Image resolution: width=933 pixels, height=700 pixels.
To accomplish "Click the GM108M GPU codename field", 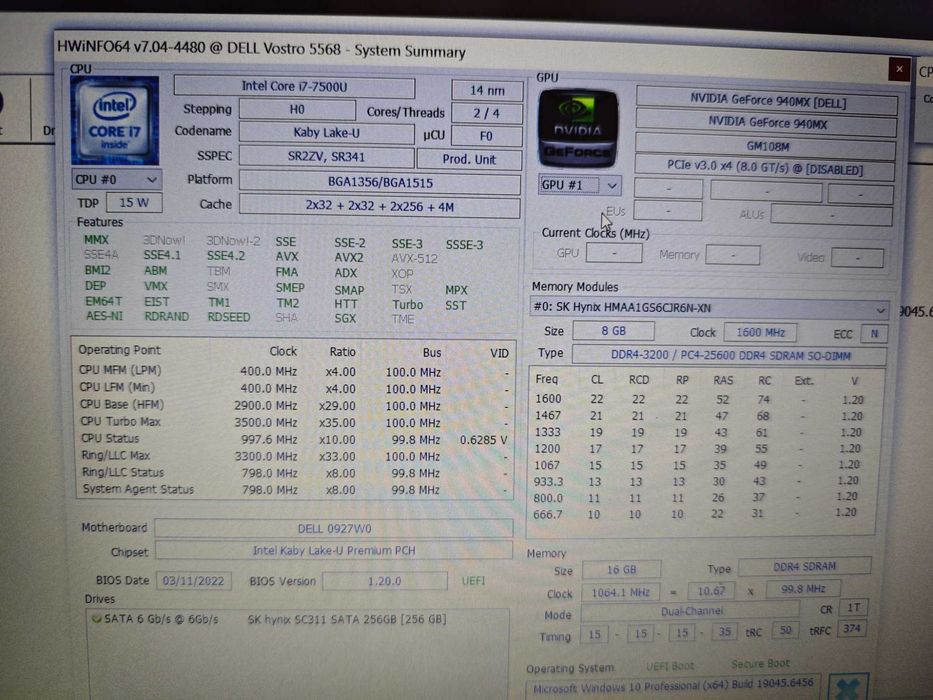I will coord(766,146).
